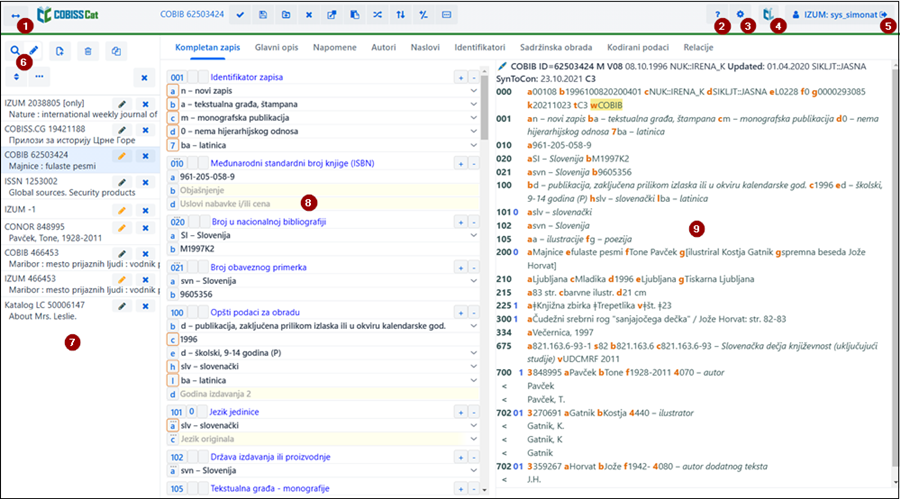Image resolution: width=900 pixels, height=499 pixels.
Task: Click the floppy disk save record icon
Action: (263, 15)
